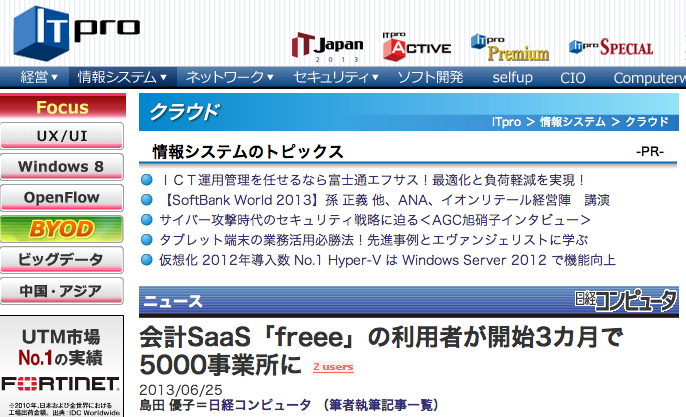Select the UX/UI focus button
Image resolution: width=686 pixels, height=417 pixels.
point(62,136)
